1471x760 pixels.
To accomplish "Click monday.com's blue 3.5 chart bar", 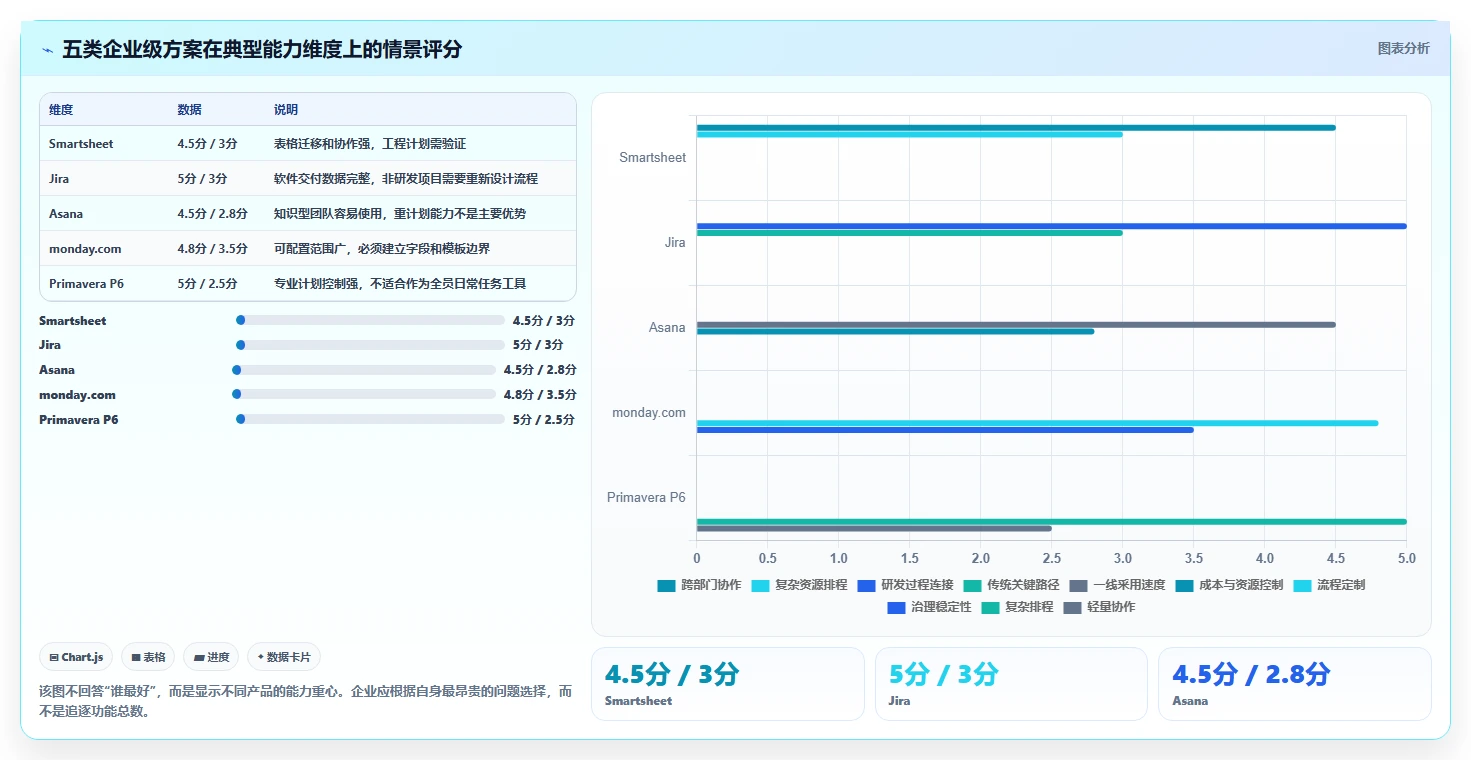I will 945,430.
